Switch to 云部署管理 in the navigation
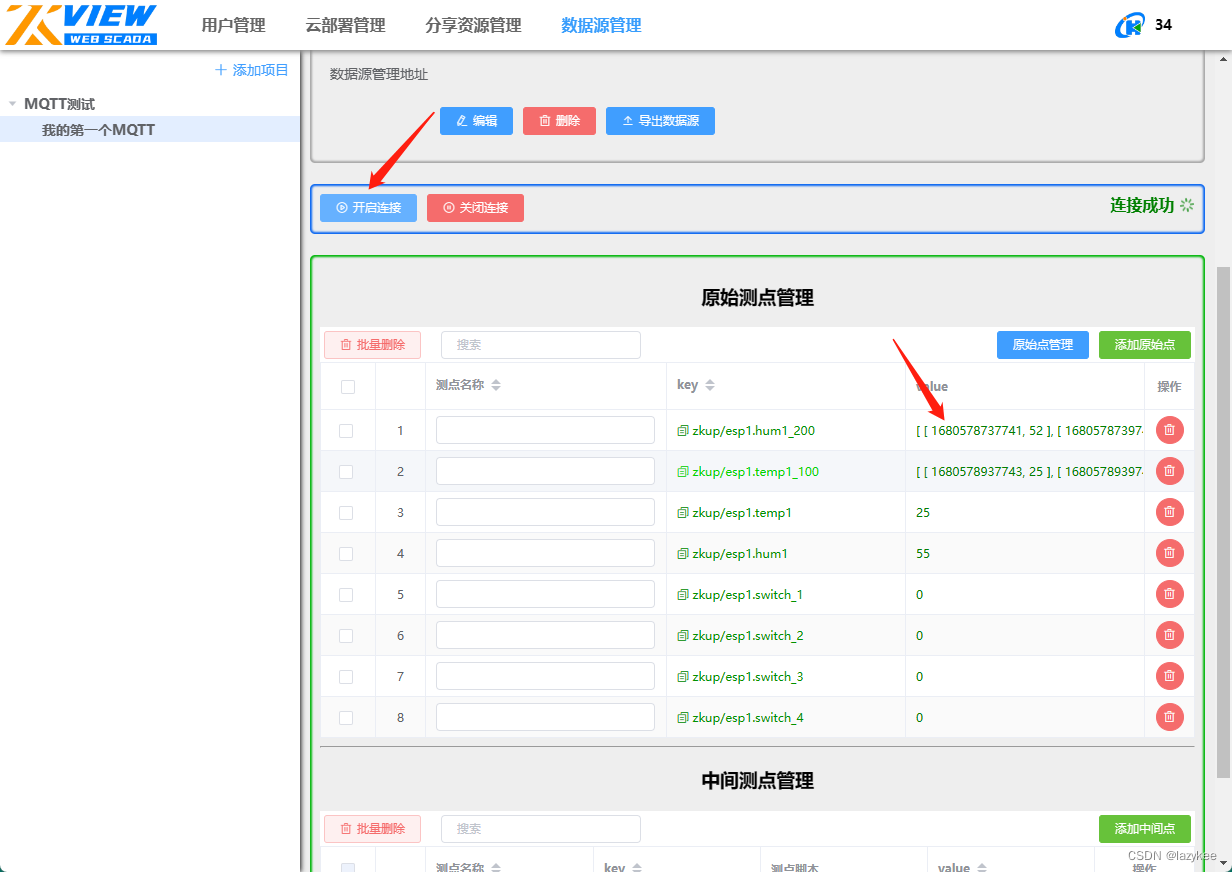This screenshot has height=872, width=1232. point(345,25)
